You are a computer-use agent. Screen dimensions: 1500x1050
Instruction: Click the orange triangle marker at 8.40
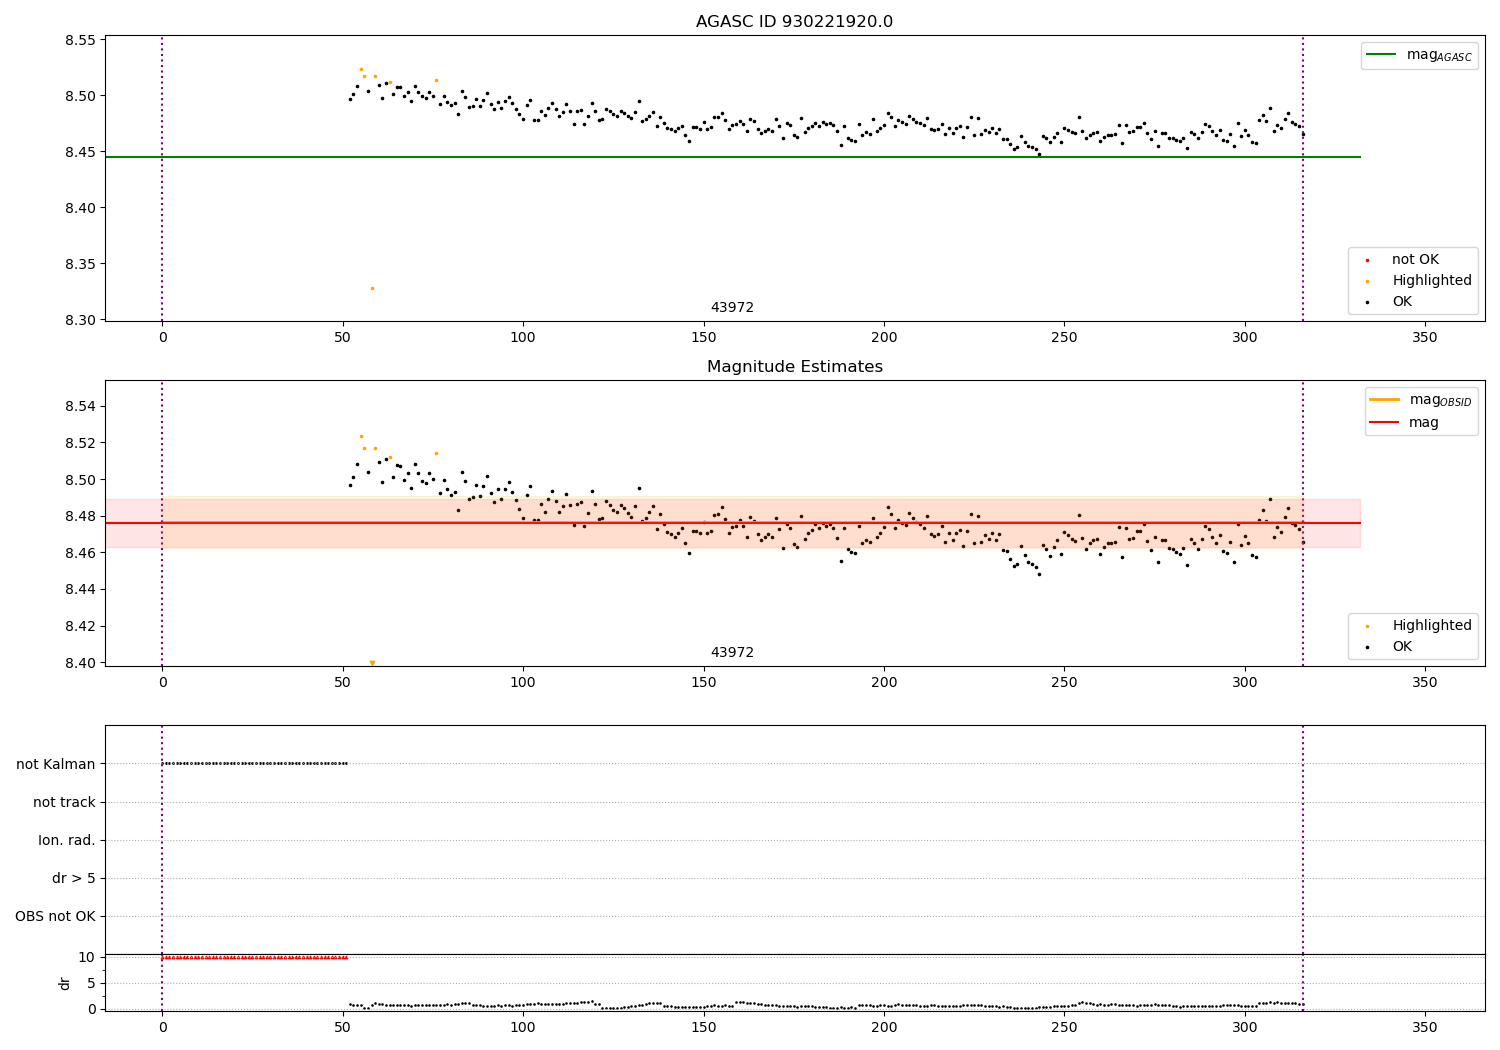coord(372,663)
